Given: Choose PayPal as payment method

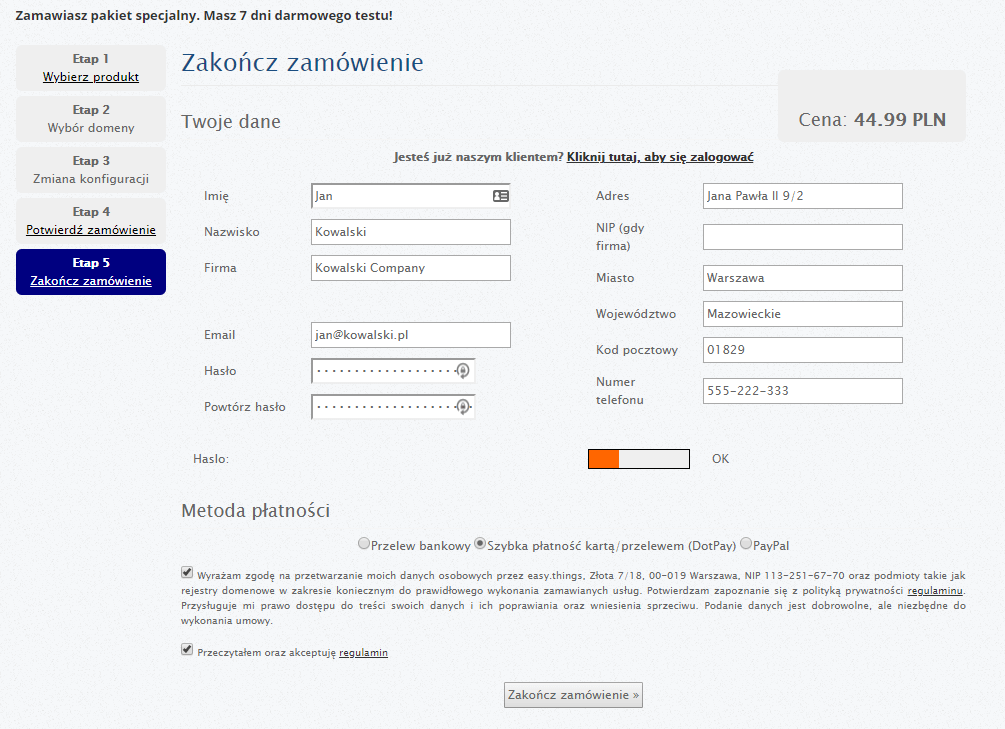Looking at the screenshot, I should 746,545.
